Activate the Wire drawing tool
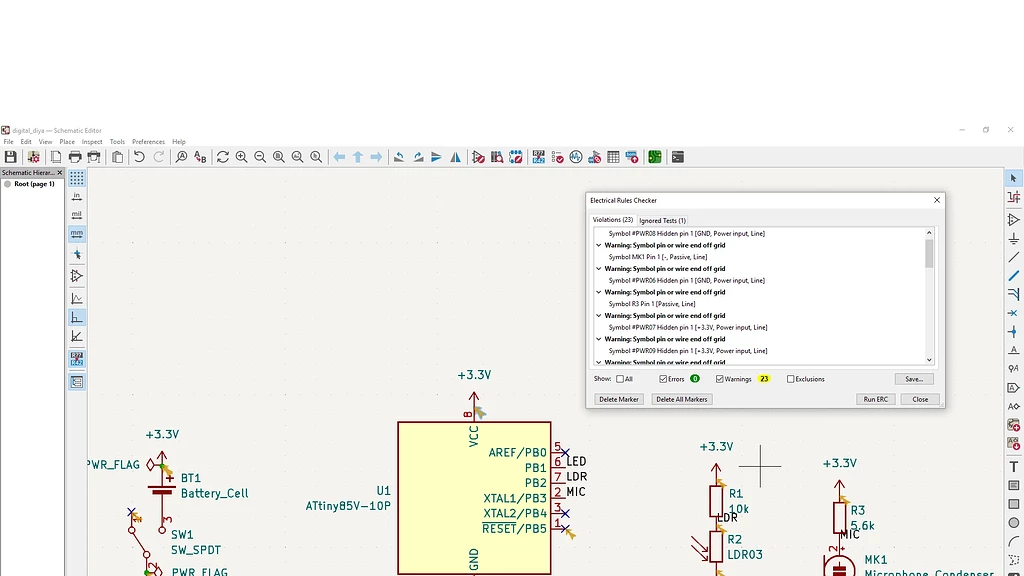The image size is (1024, 576). (x=1012, y=256)
